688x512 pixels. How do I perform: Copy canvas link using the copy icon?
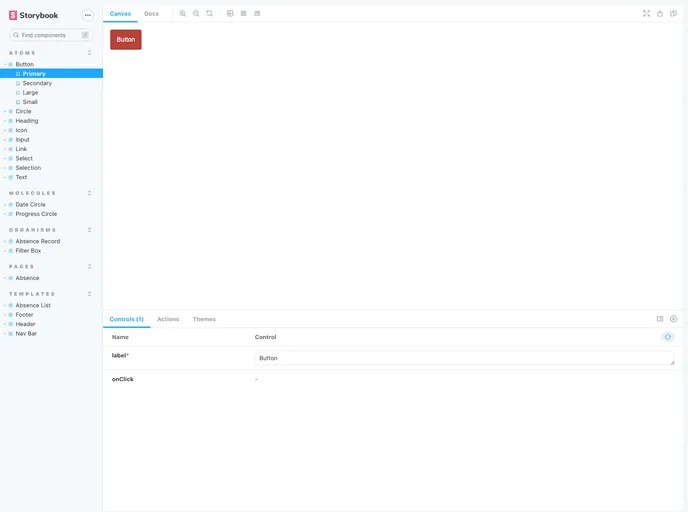pos(673,13)
